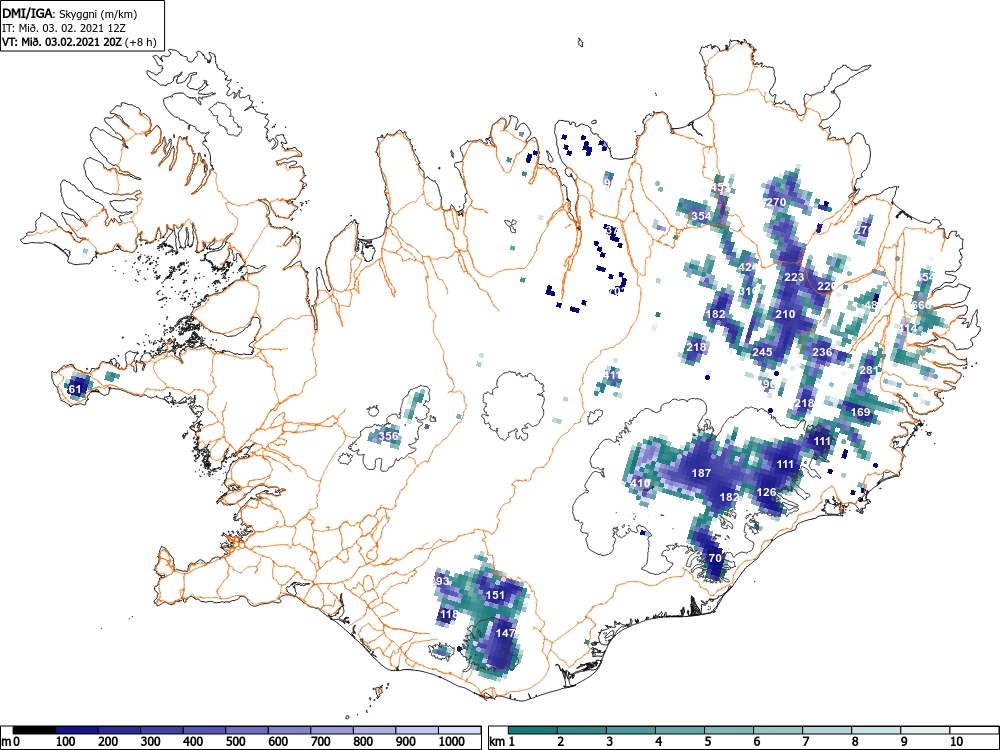Click the 169 visibility value on the map
Viewport: 1000px width, 750px height.
click(860, 411)
